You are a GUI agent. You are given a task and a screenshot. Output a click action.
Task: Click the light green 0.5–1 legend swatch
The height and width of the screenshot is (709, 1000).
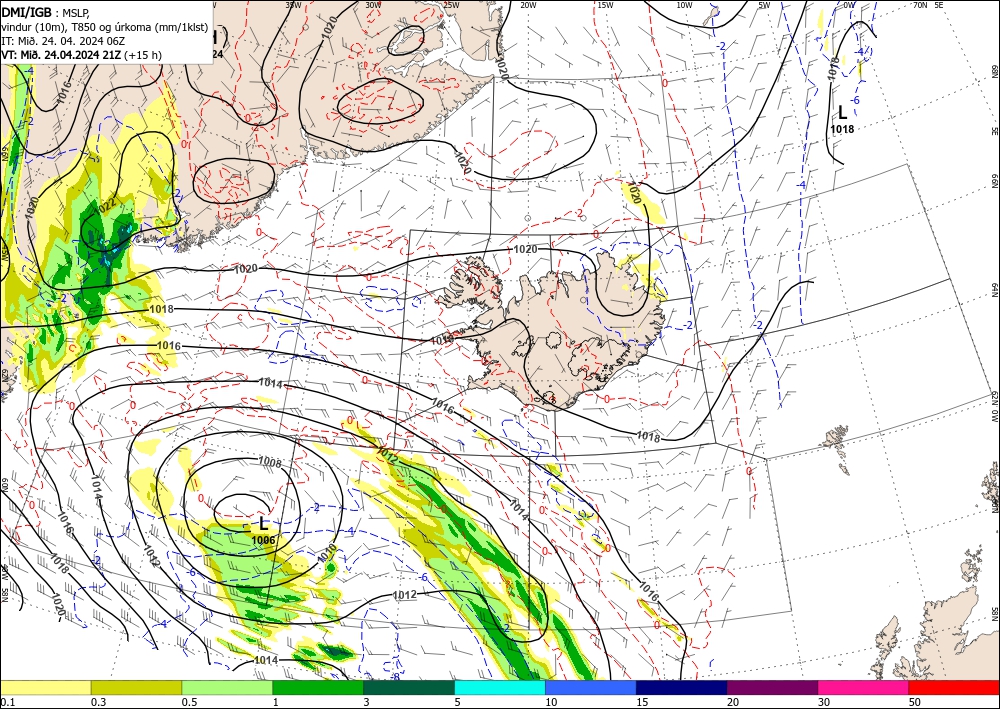coord(227,687)
